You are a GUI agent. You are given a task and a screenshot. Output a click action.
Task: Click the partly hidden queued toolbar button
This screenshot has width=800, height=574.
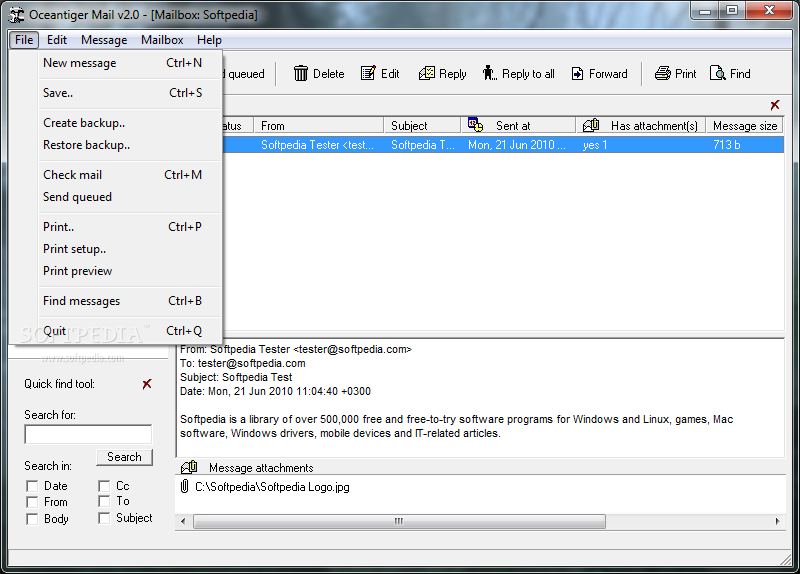tap(244, 74)
